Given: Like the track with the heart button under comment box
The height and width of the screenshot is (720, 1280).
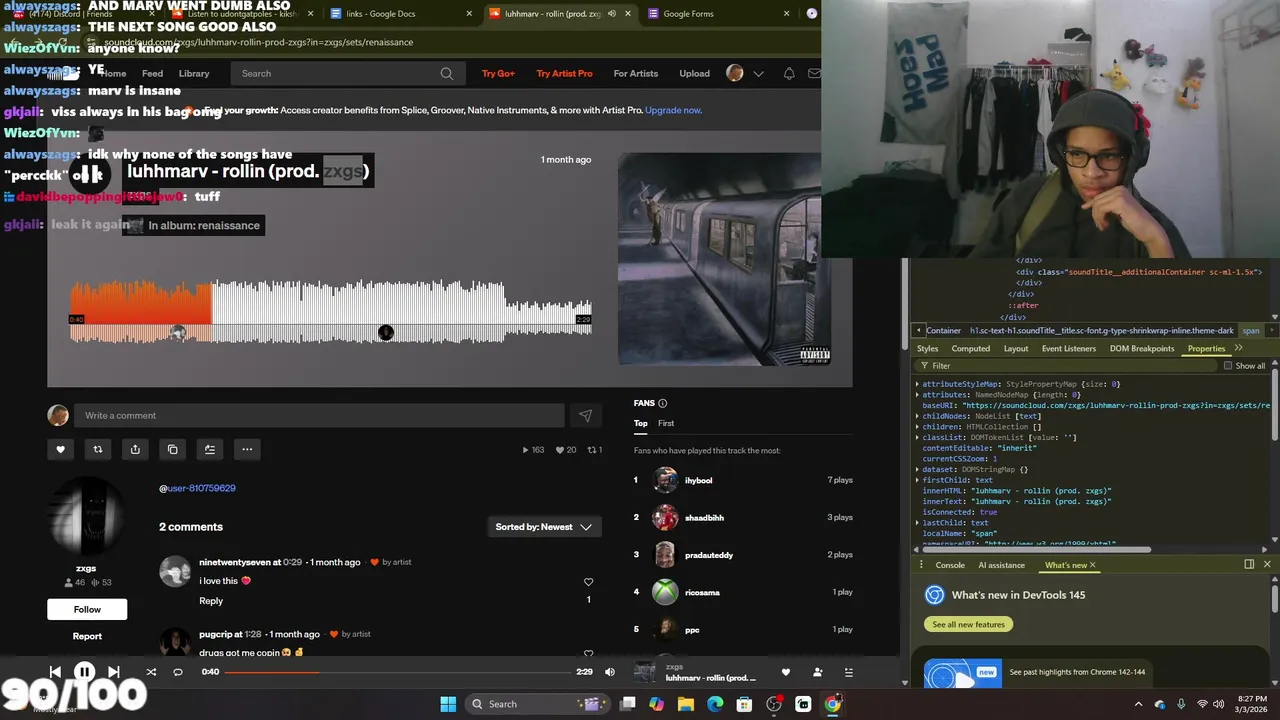Looking at the screenshot, I should pyautogui.click(x=60, y=449).
